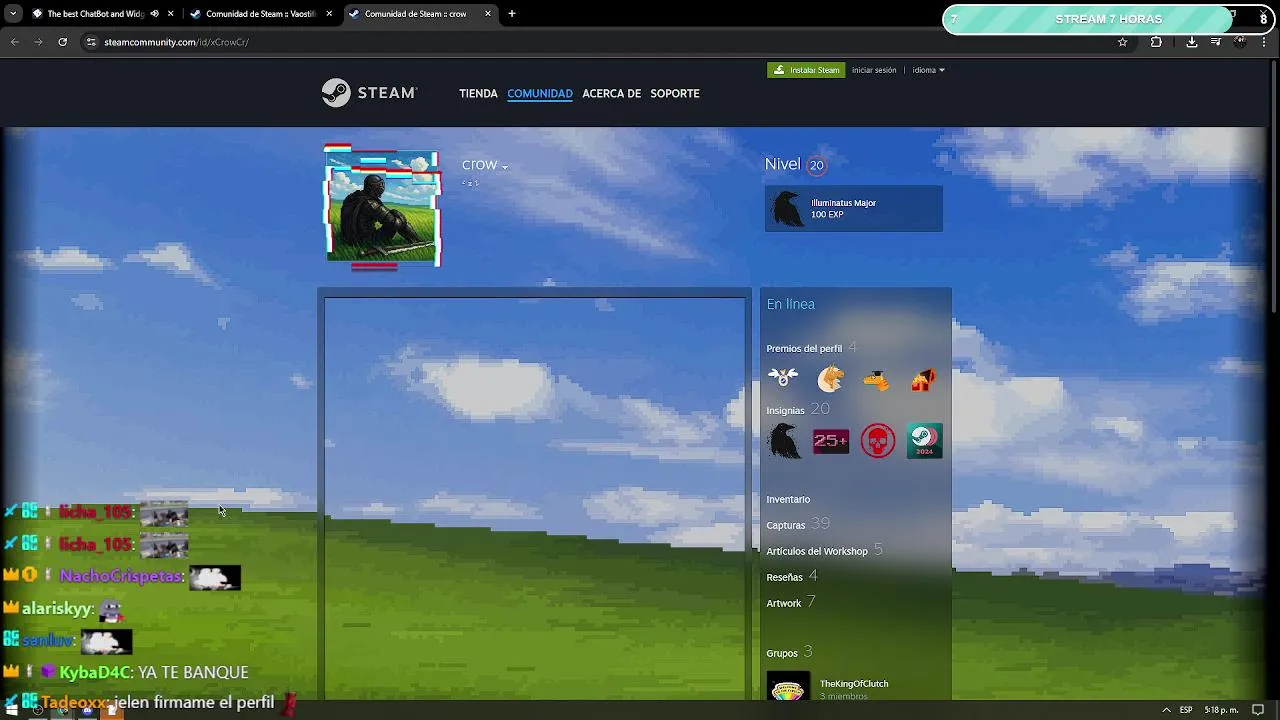Screen dimensions: 1280x720
Task: Open the ACERCA DE menu
Action: click(611, 93)
